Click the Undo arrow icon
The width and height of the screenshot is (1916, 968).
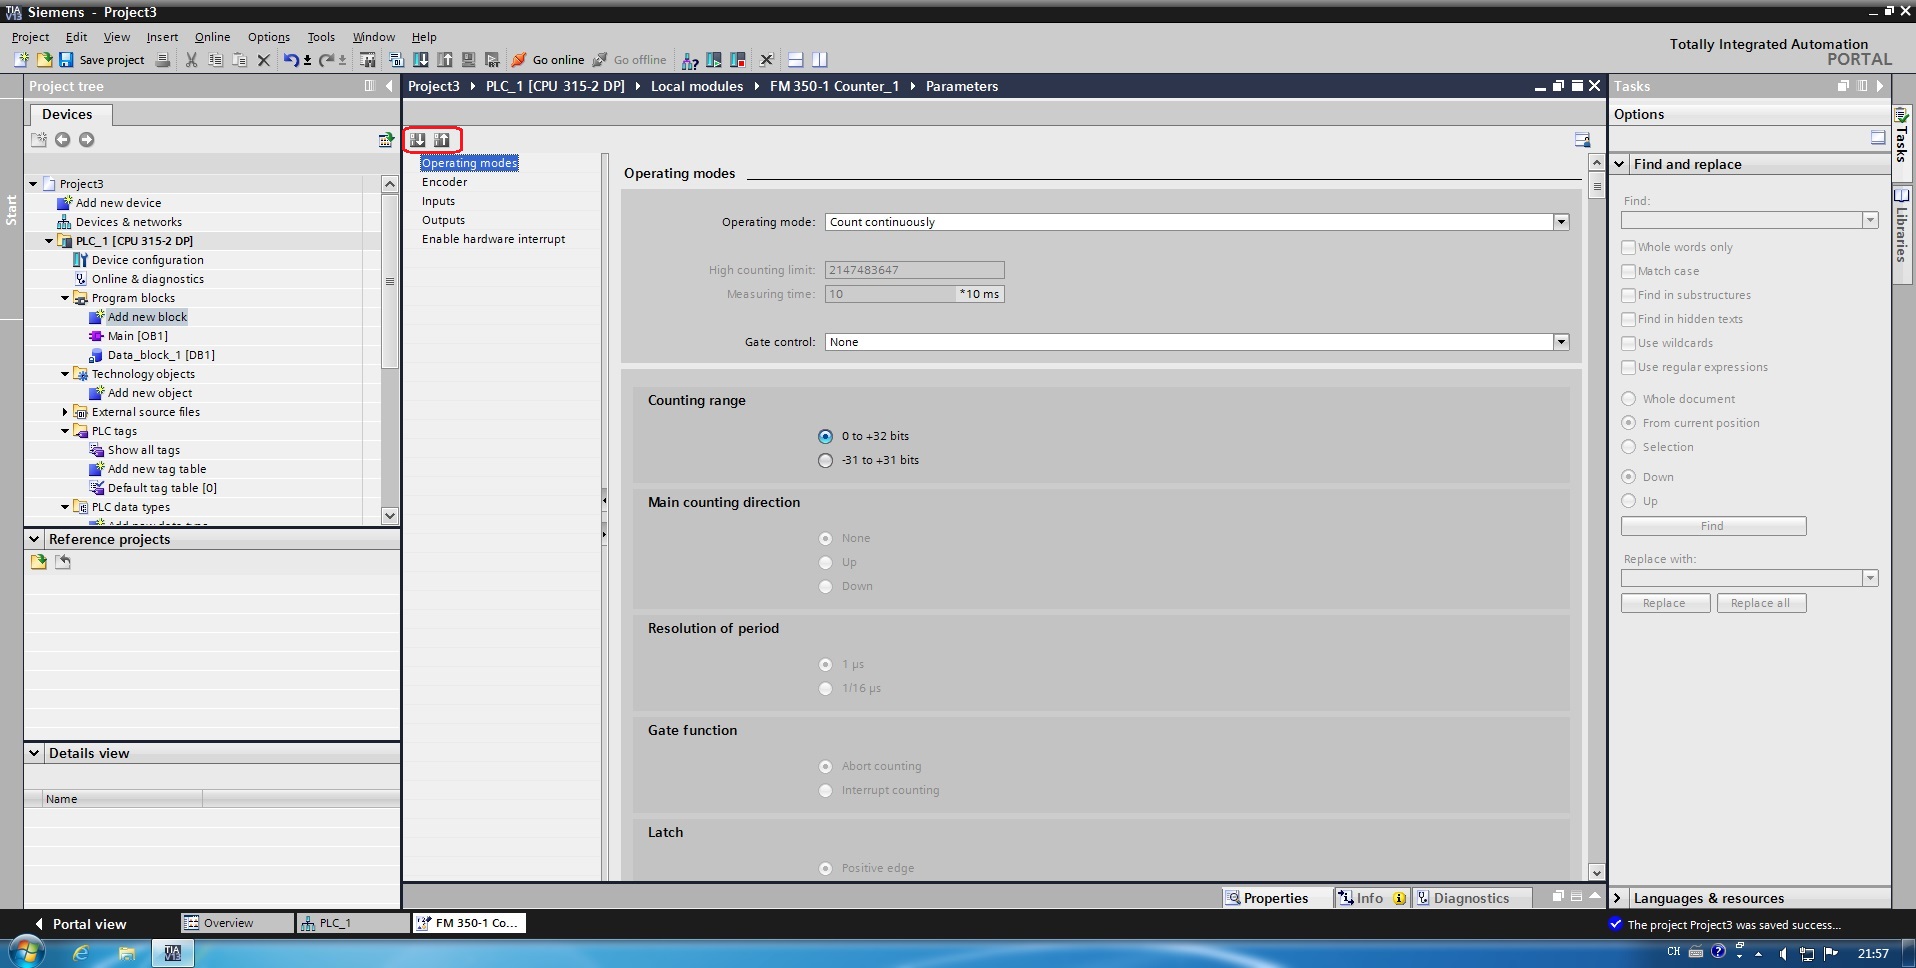pos(291,60)
